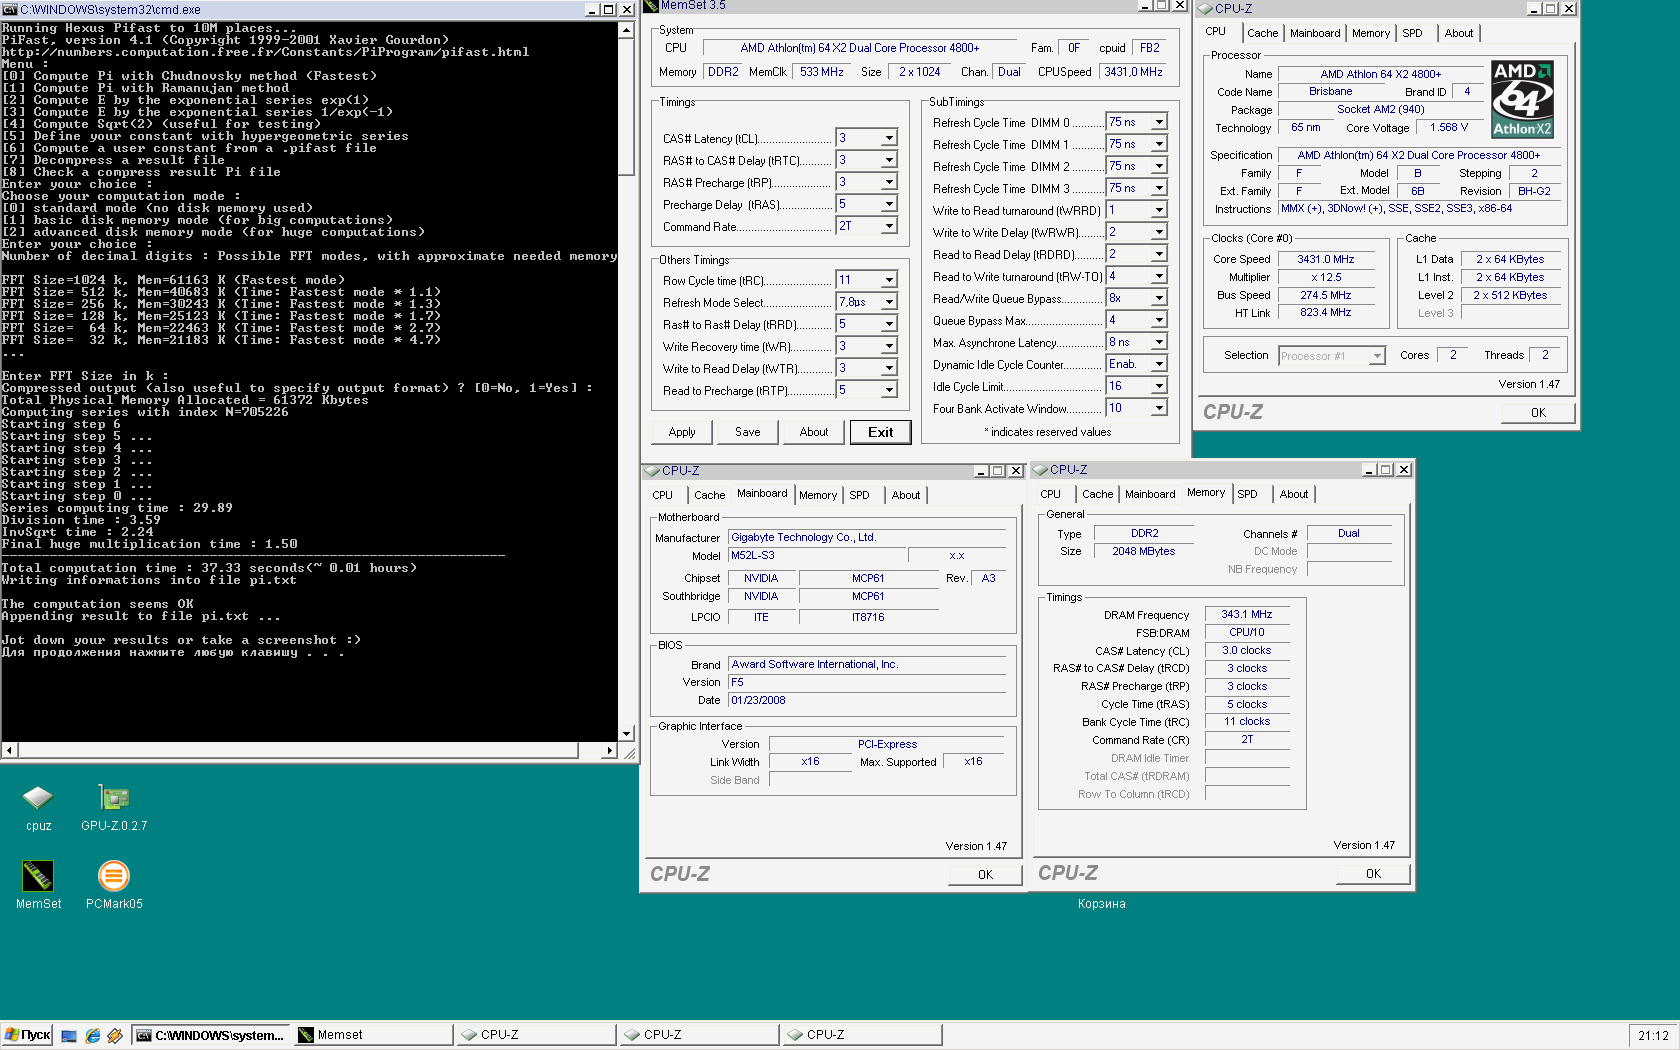Expand Four Bank Activate Window dropdown

[1158, 408]
